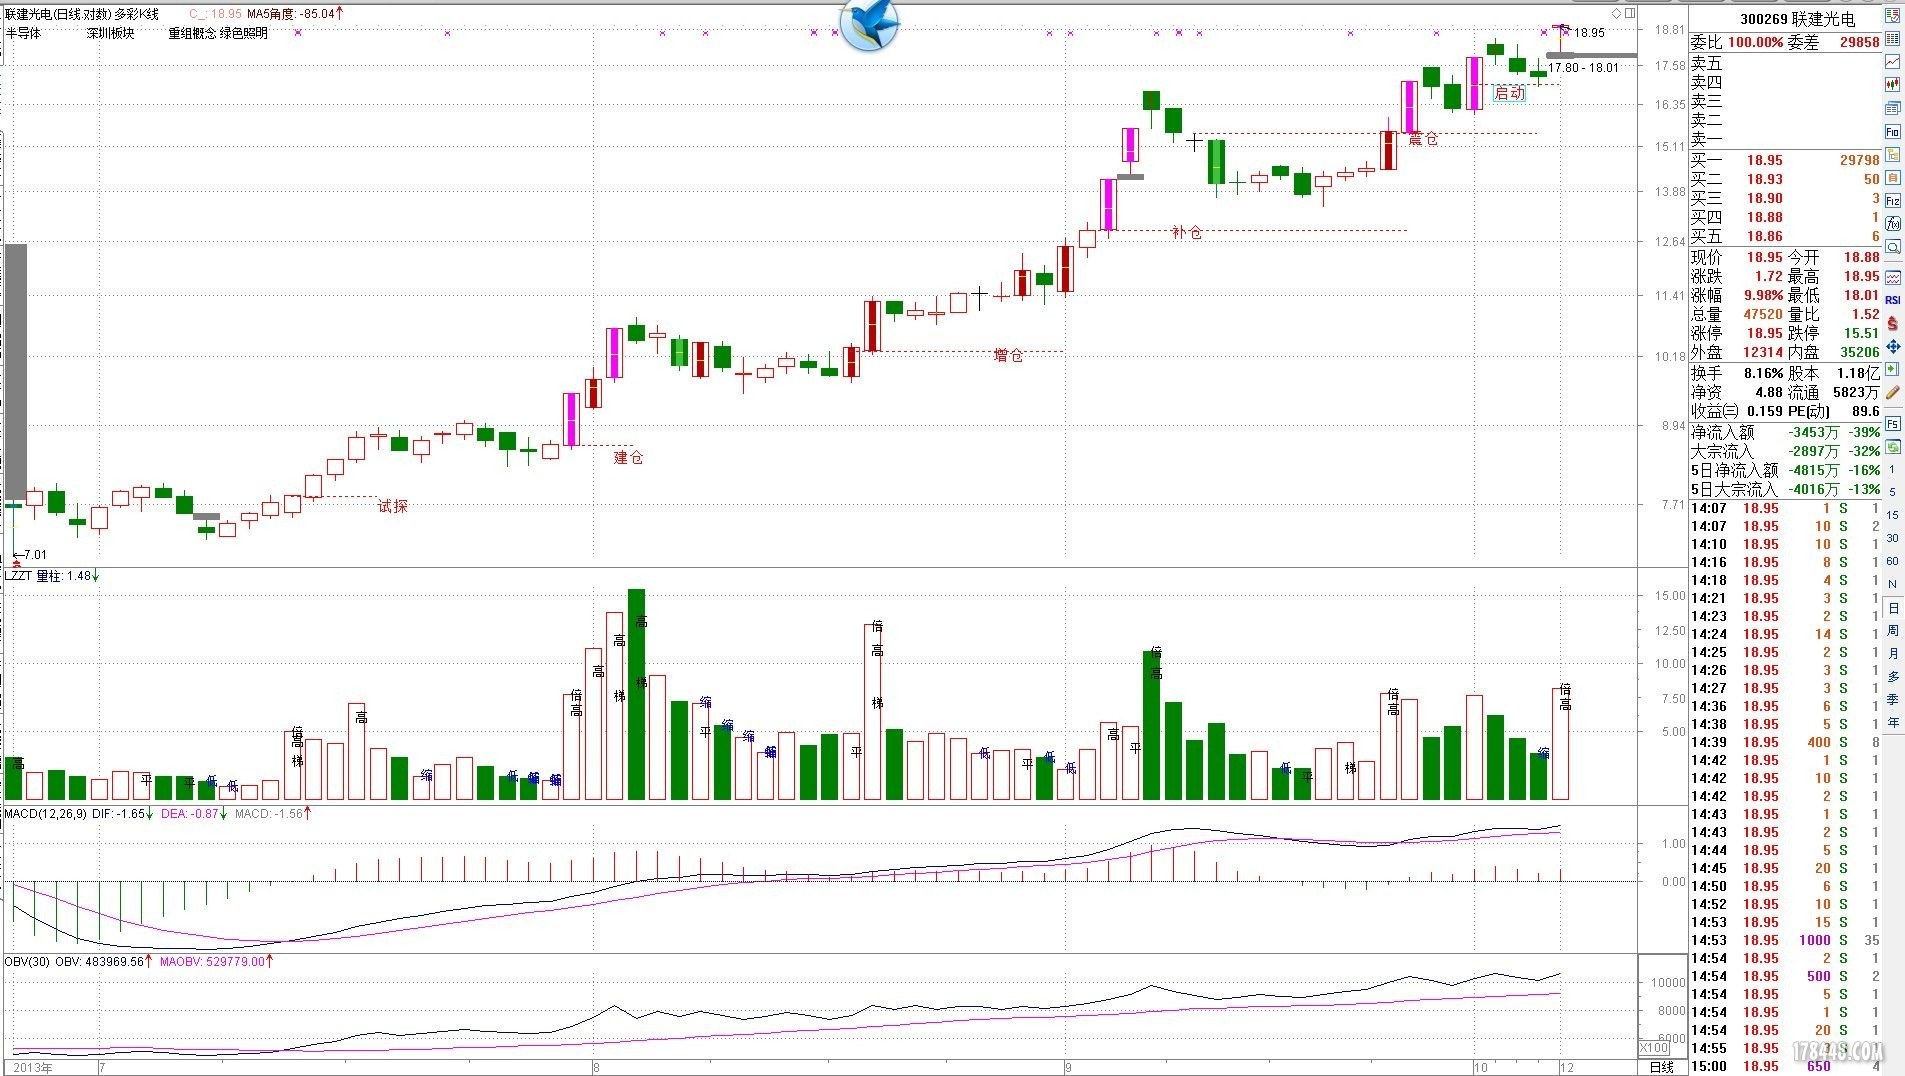The height and width of the screenshot is (1076, 1905).
Task: Click the magnifier search icon in sidebar
Action: click(1893, 247)
